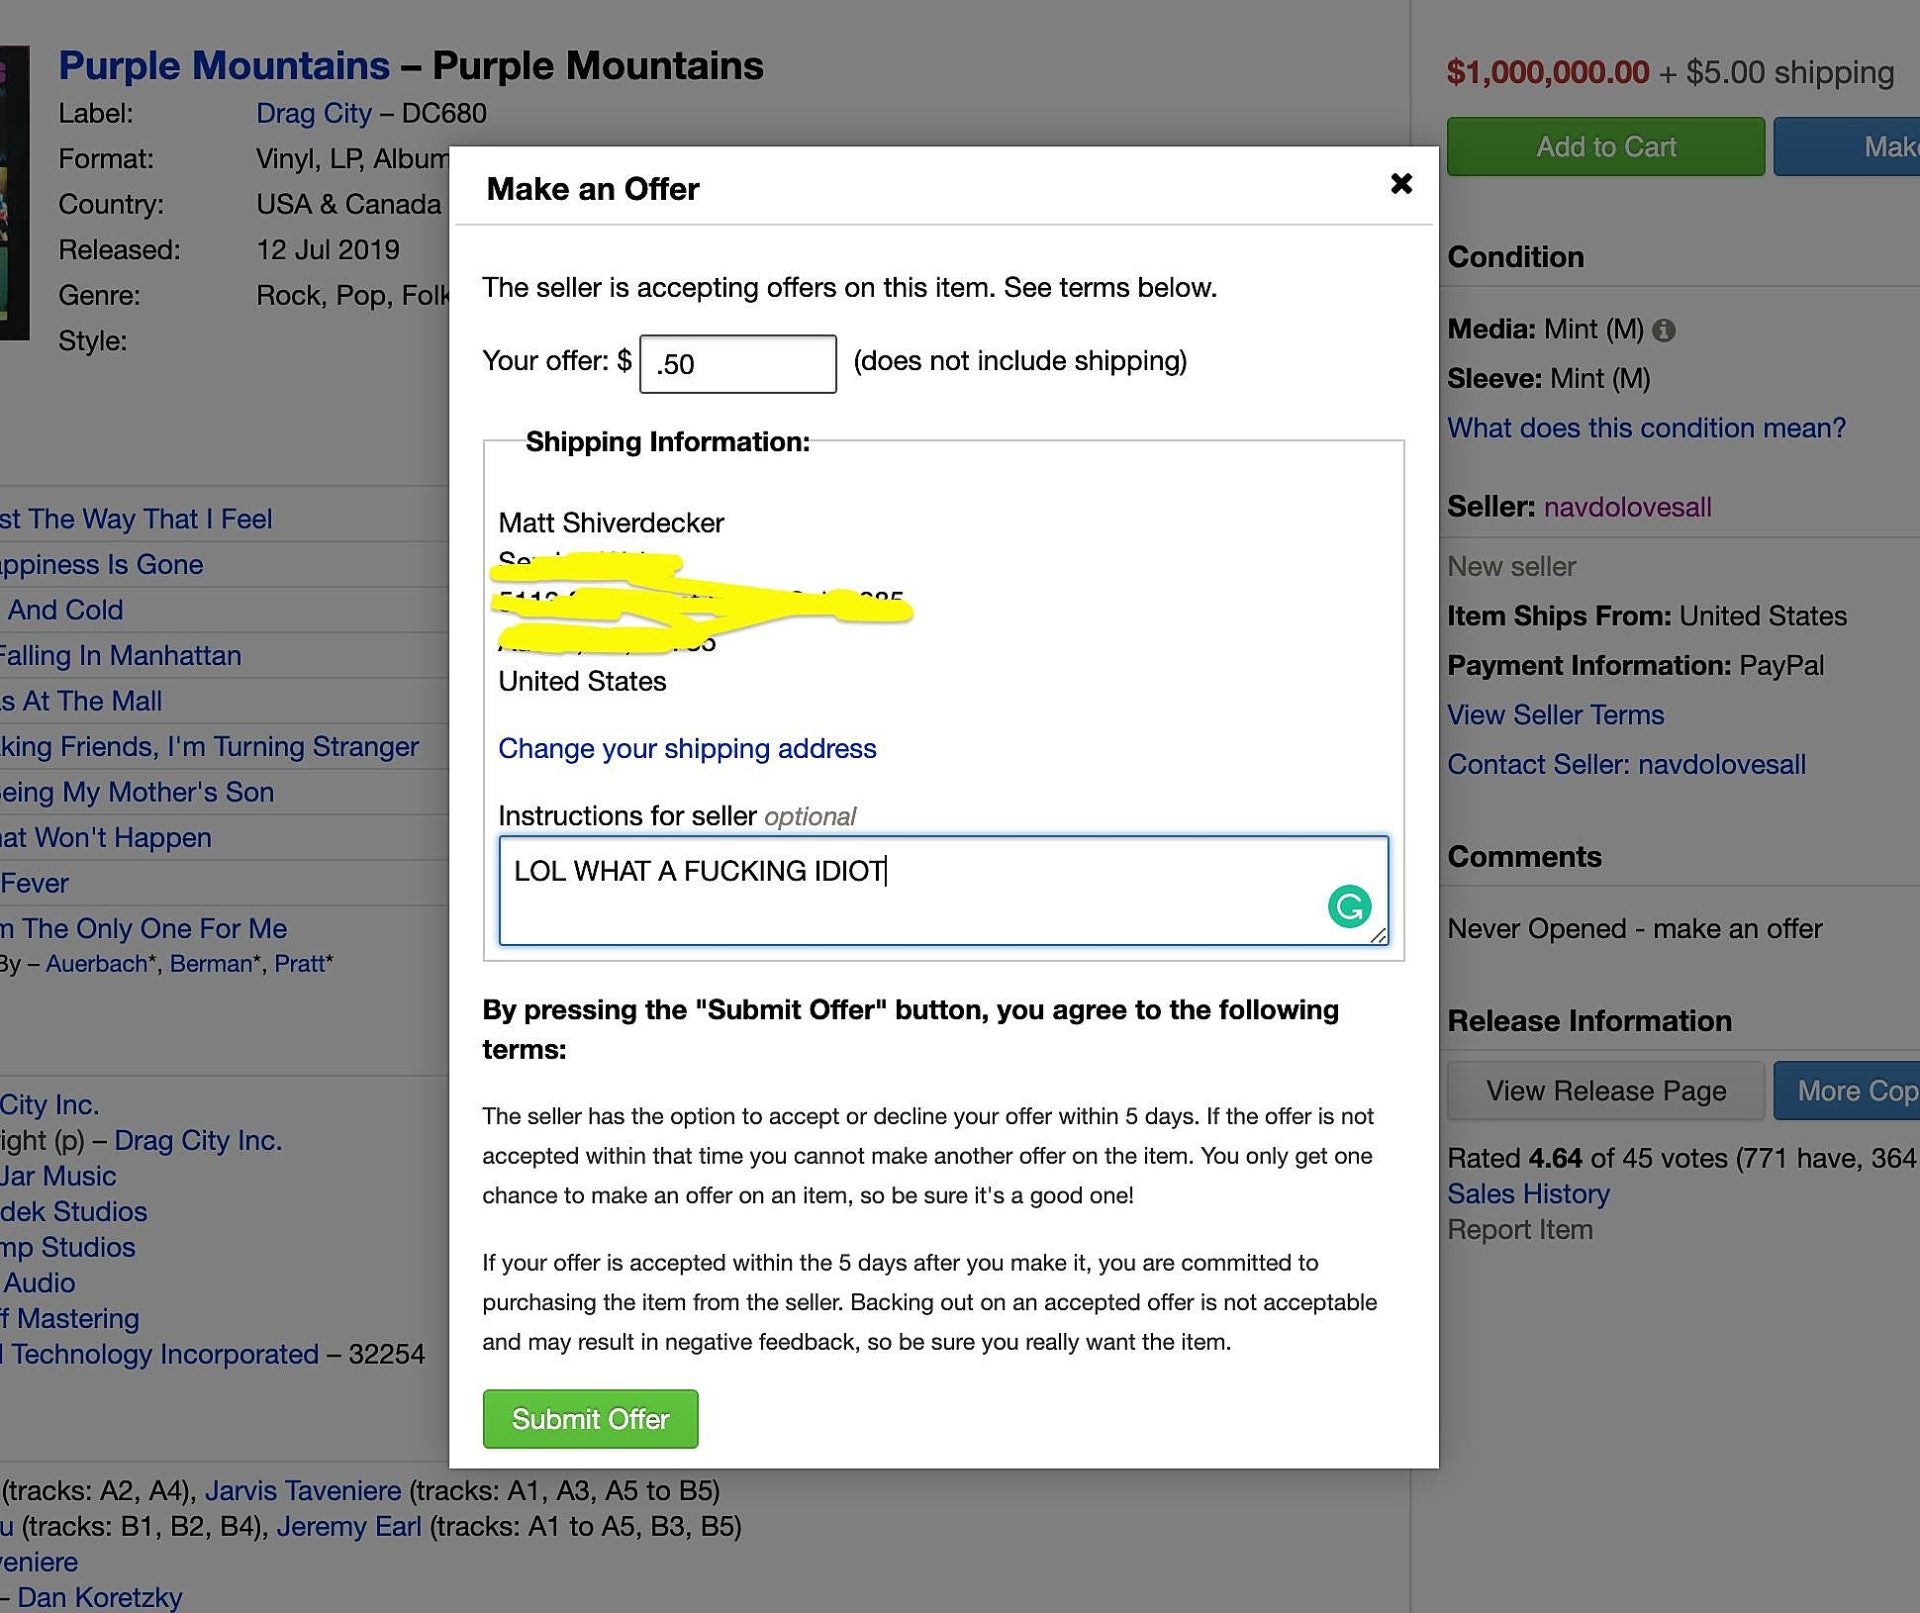Open the Falling In Manhattan track link
The height and width of the screenshot is (1613, 1920).
[120, 656]
